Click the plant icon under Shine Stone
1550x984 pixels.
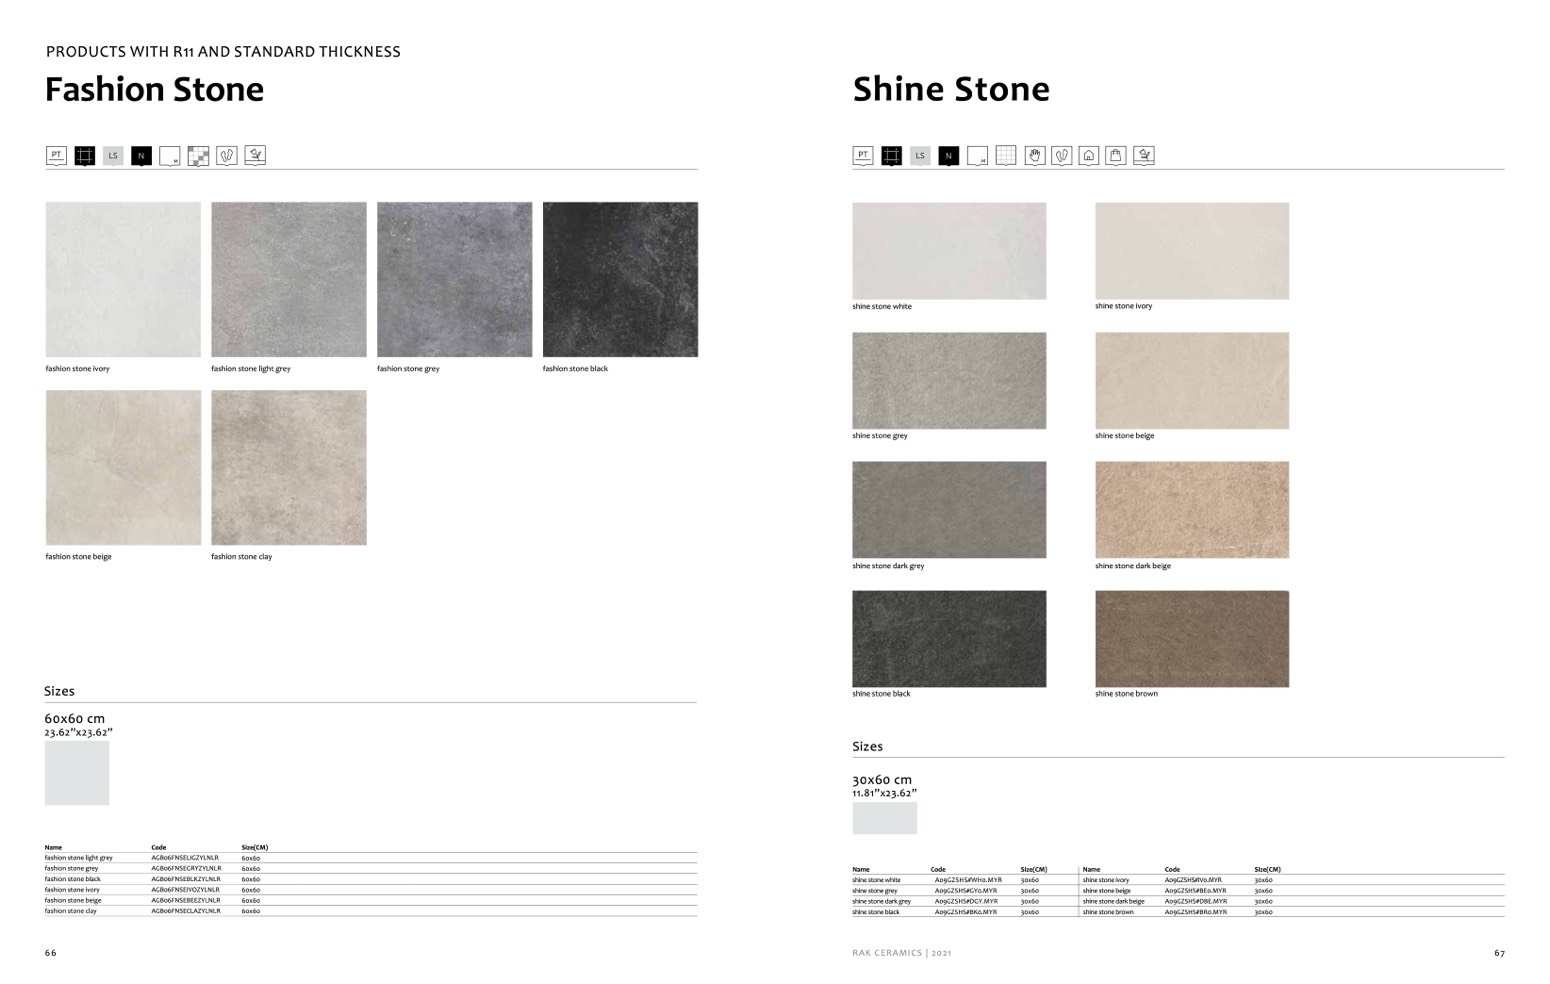(x=1144, y=156)
